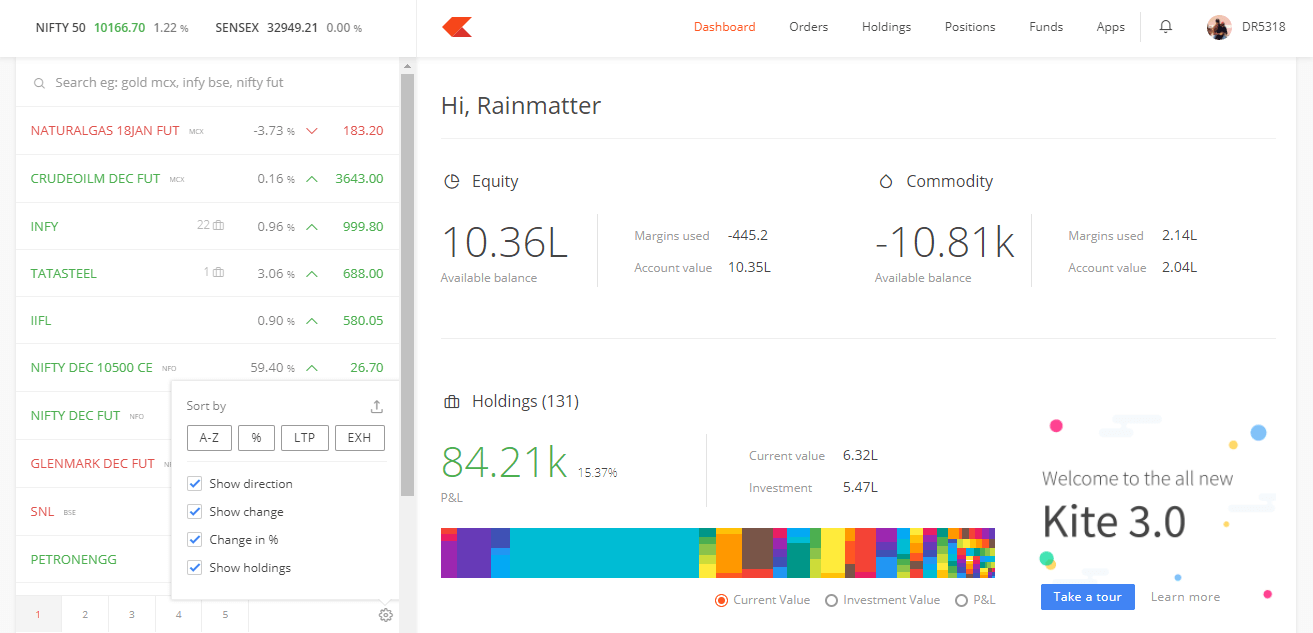Click the NIFTY 50 index ticker
Screen dimensions: 1313x633
point(112,28)
